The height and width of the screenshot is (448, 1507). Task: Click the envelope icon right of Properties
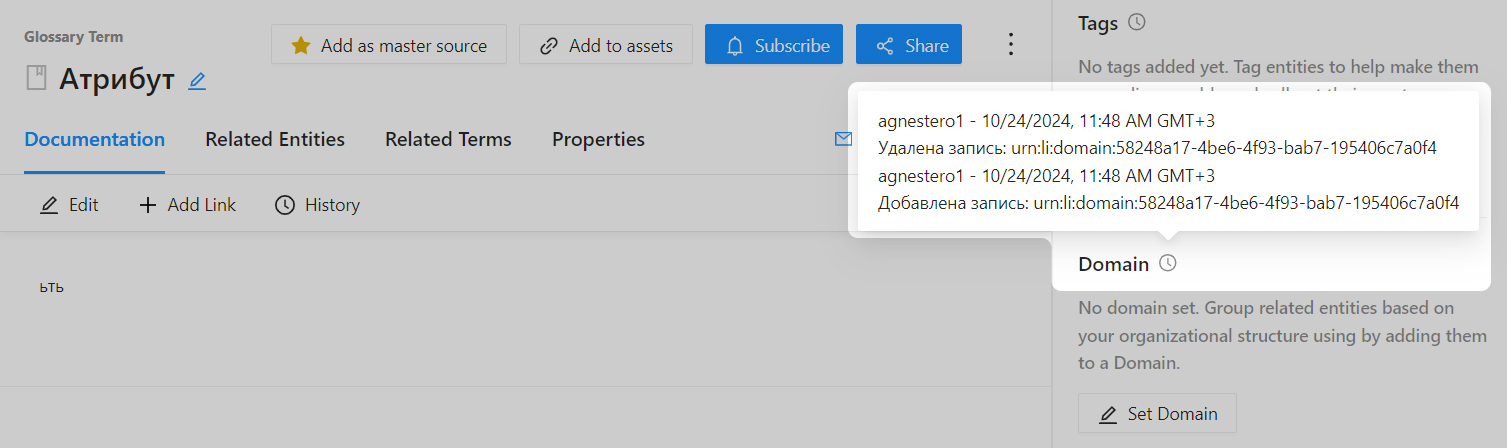(842, 139)
